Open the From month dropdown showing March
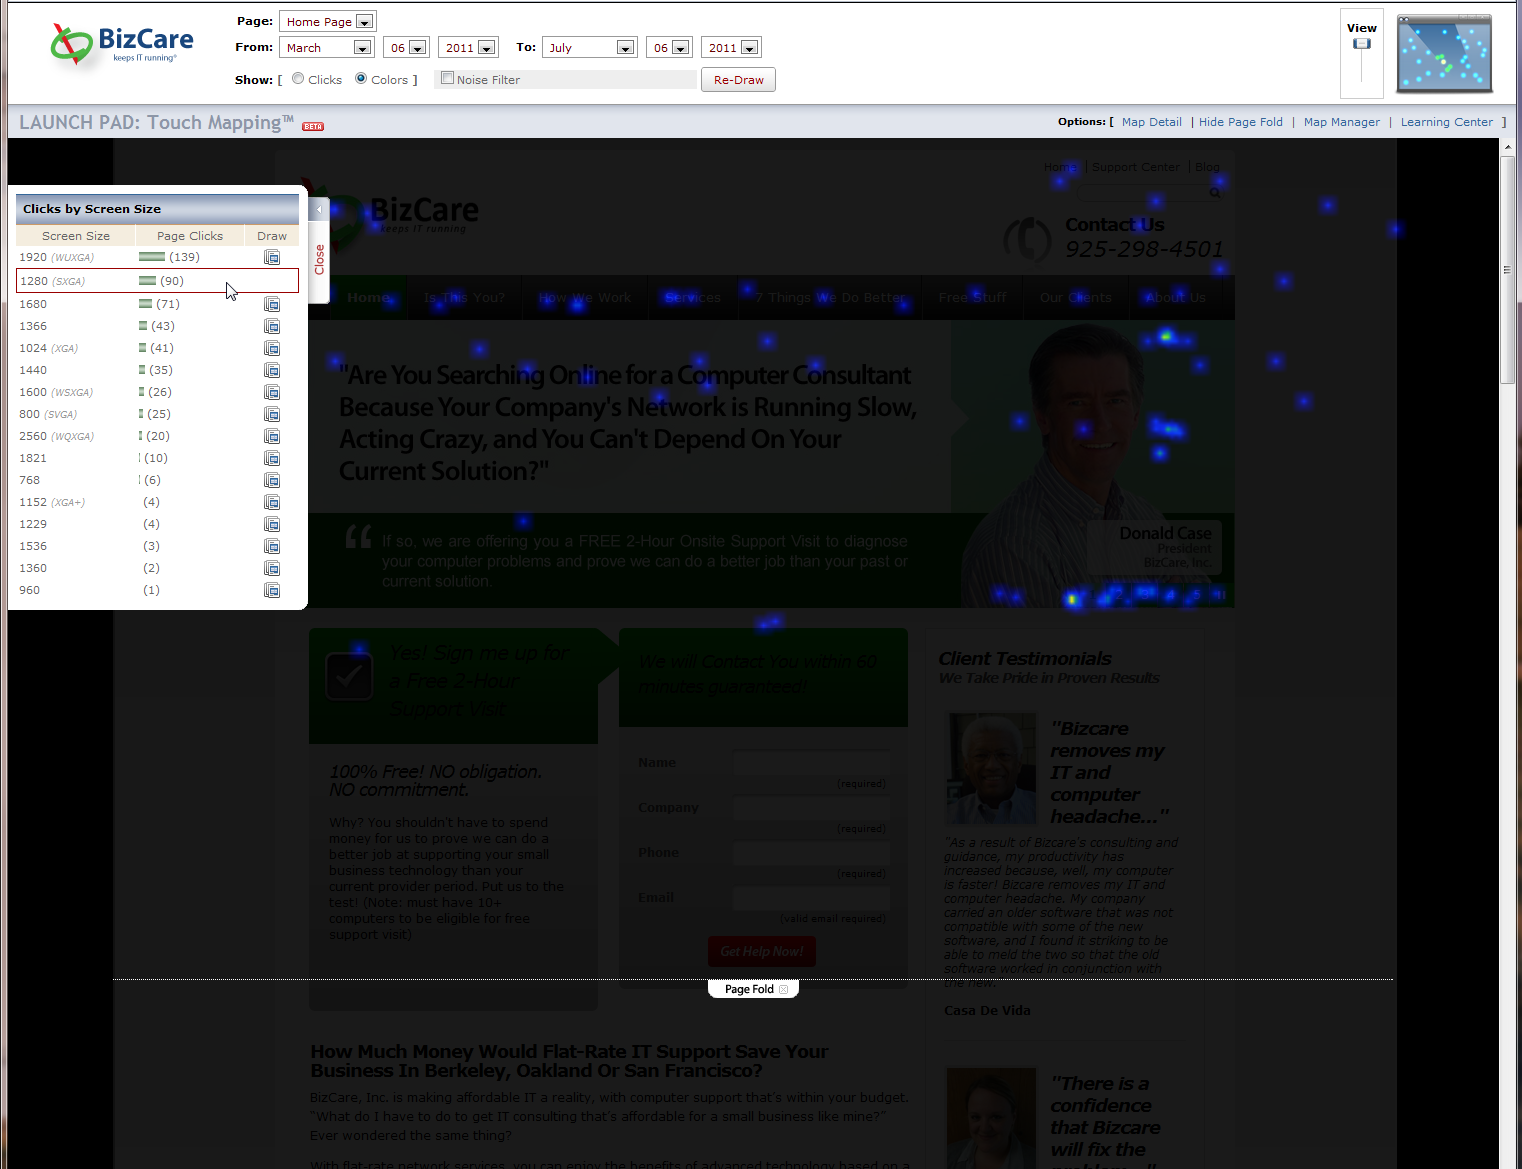This screenshot has height=1169, width=1522. (x=326, y=47)
